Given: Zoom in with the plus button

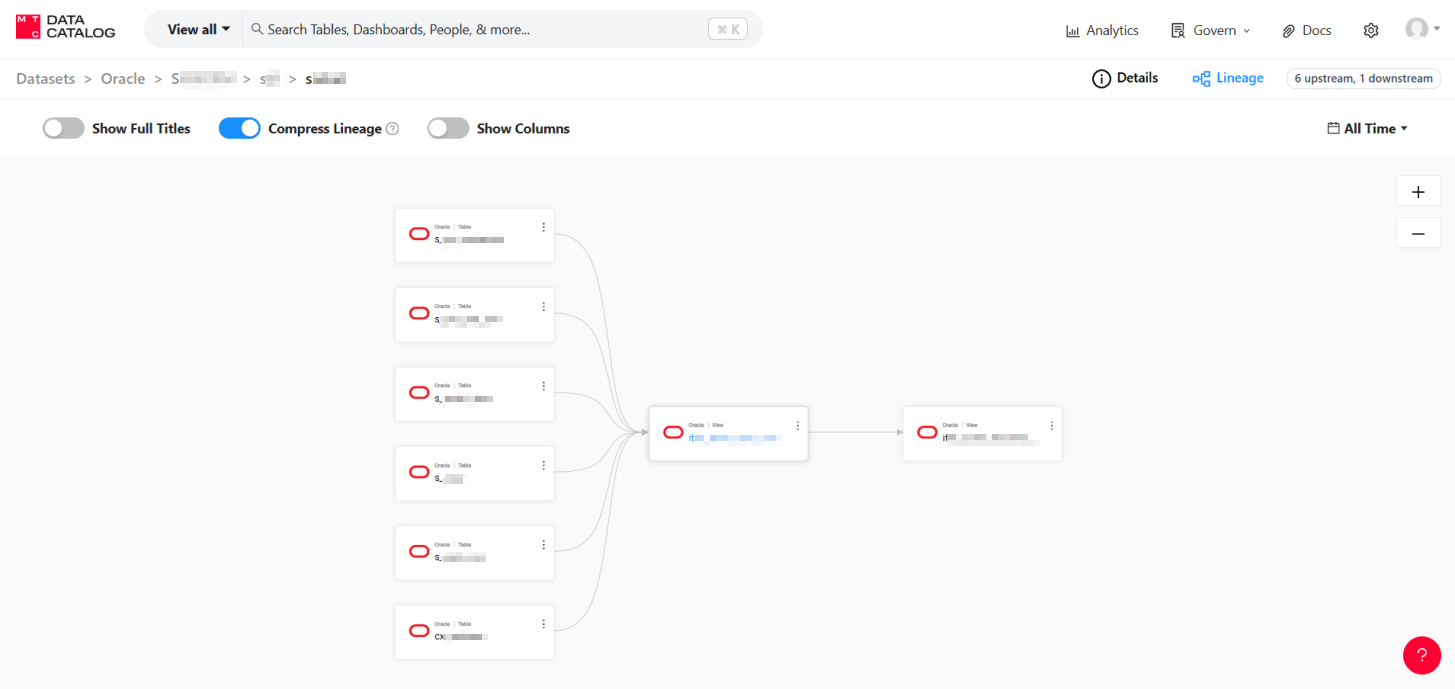Looking at the screenshot, I should coord(1417,192).
